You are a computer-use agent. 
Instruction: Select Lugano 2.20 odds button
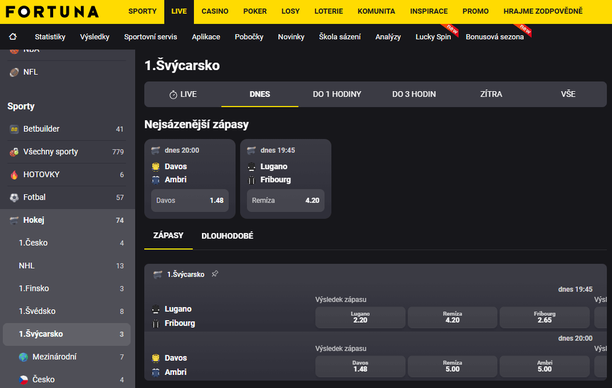[x=360, y=317]
